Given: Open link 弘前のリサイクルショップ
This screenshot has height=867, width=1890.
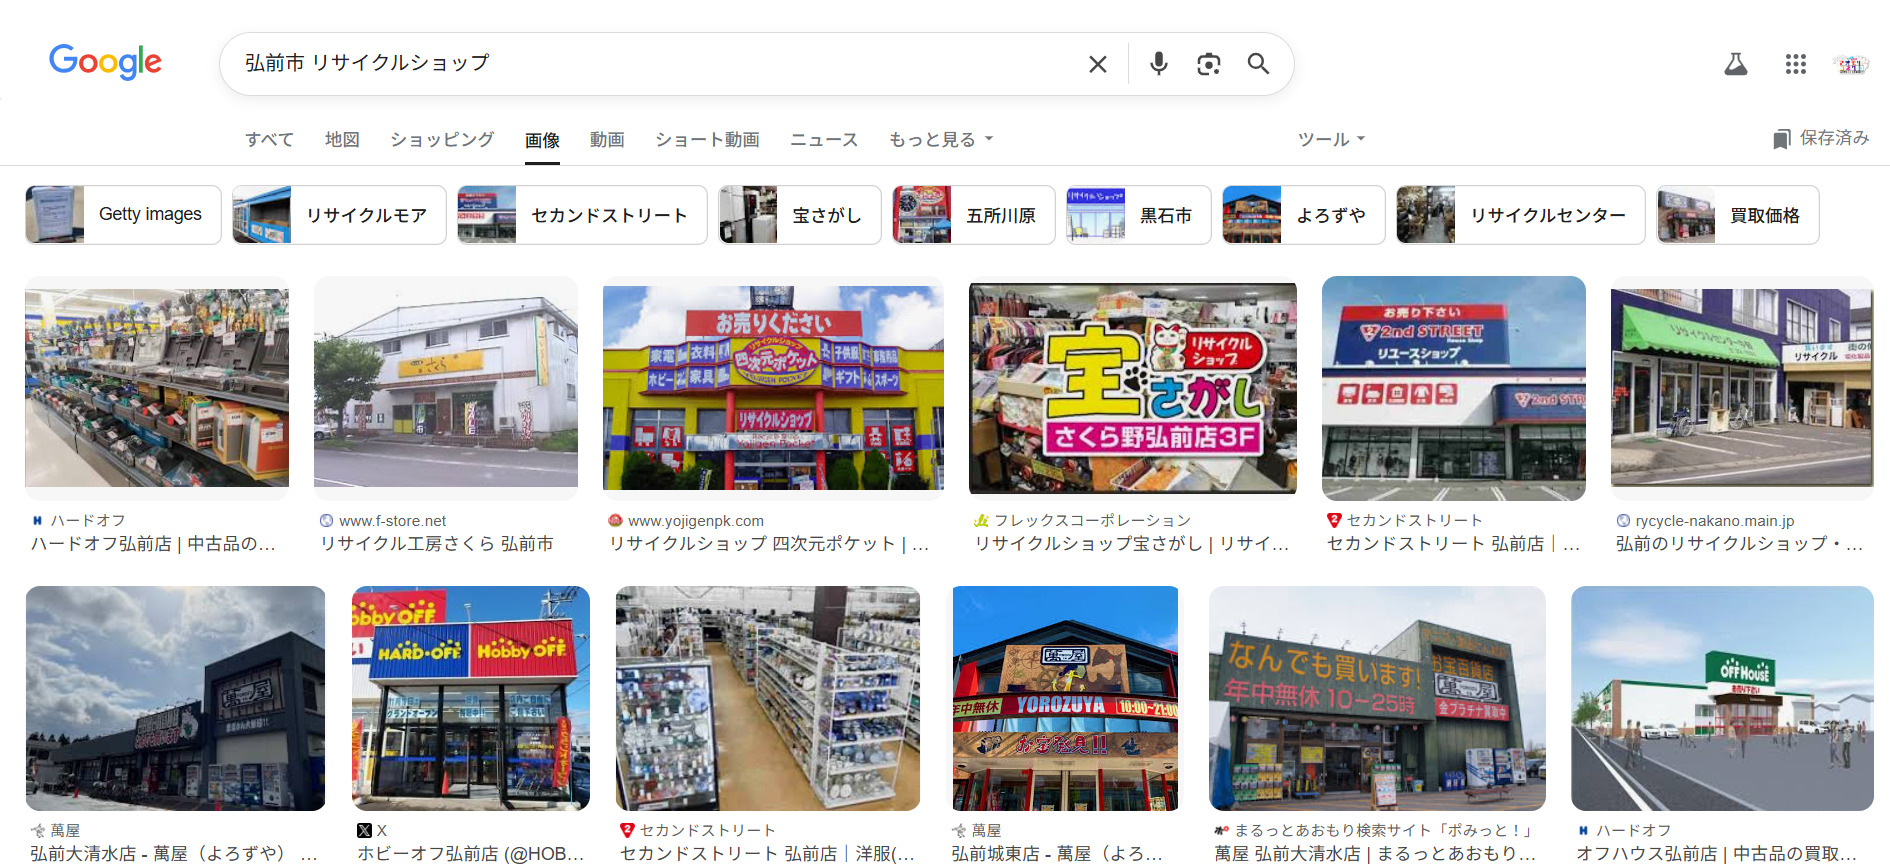Looking at the screenshot, I should tap(1739, 544).
